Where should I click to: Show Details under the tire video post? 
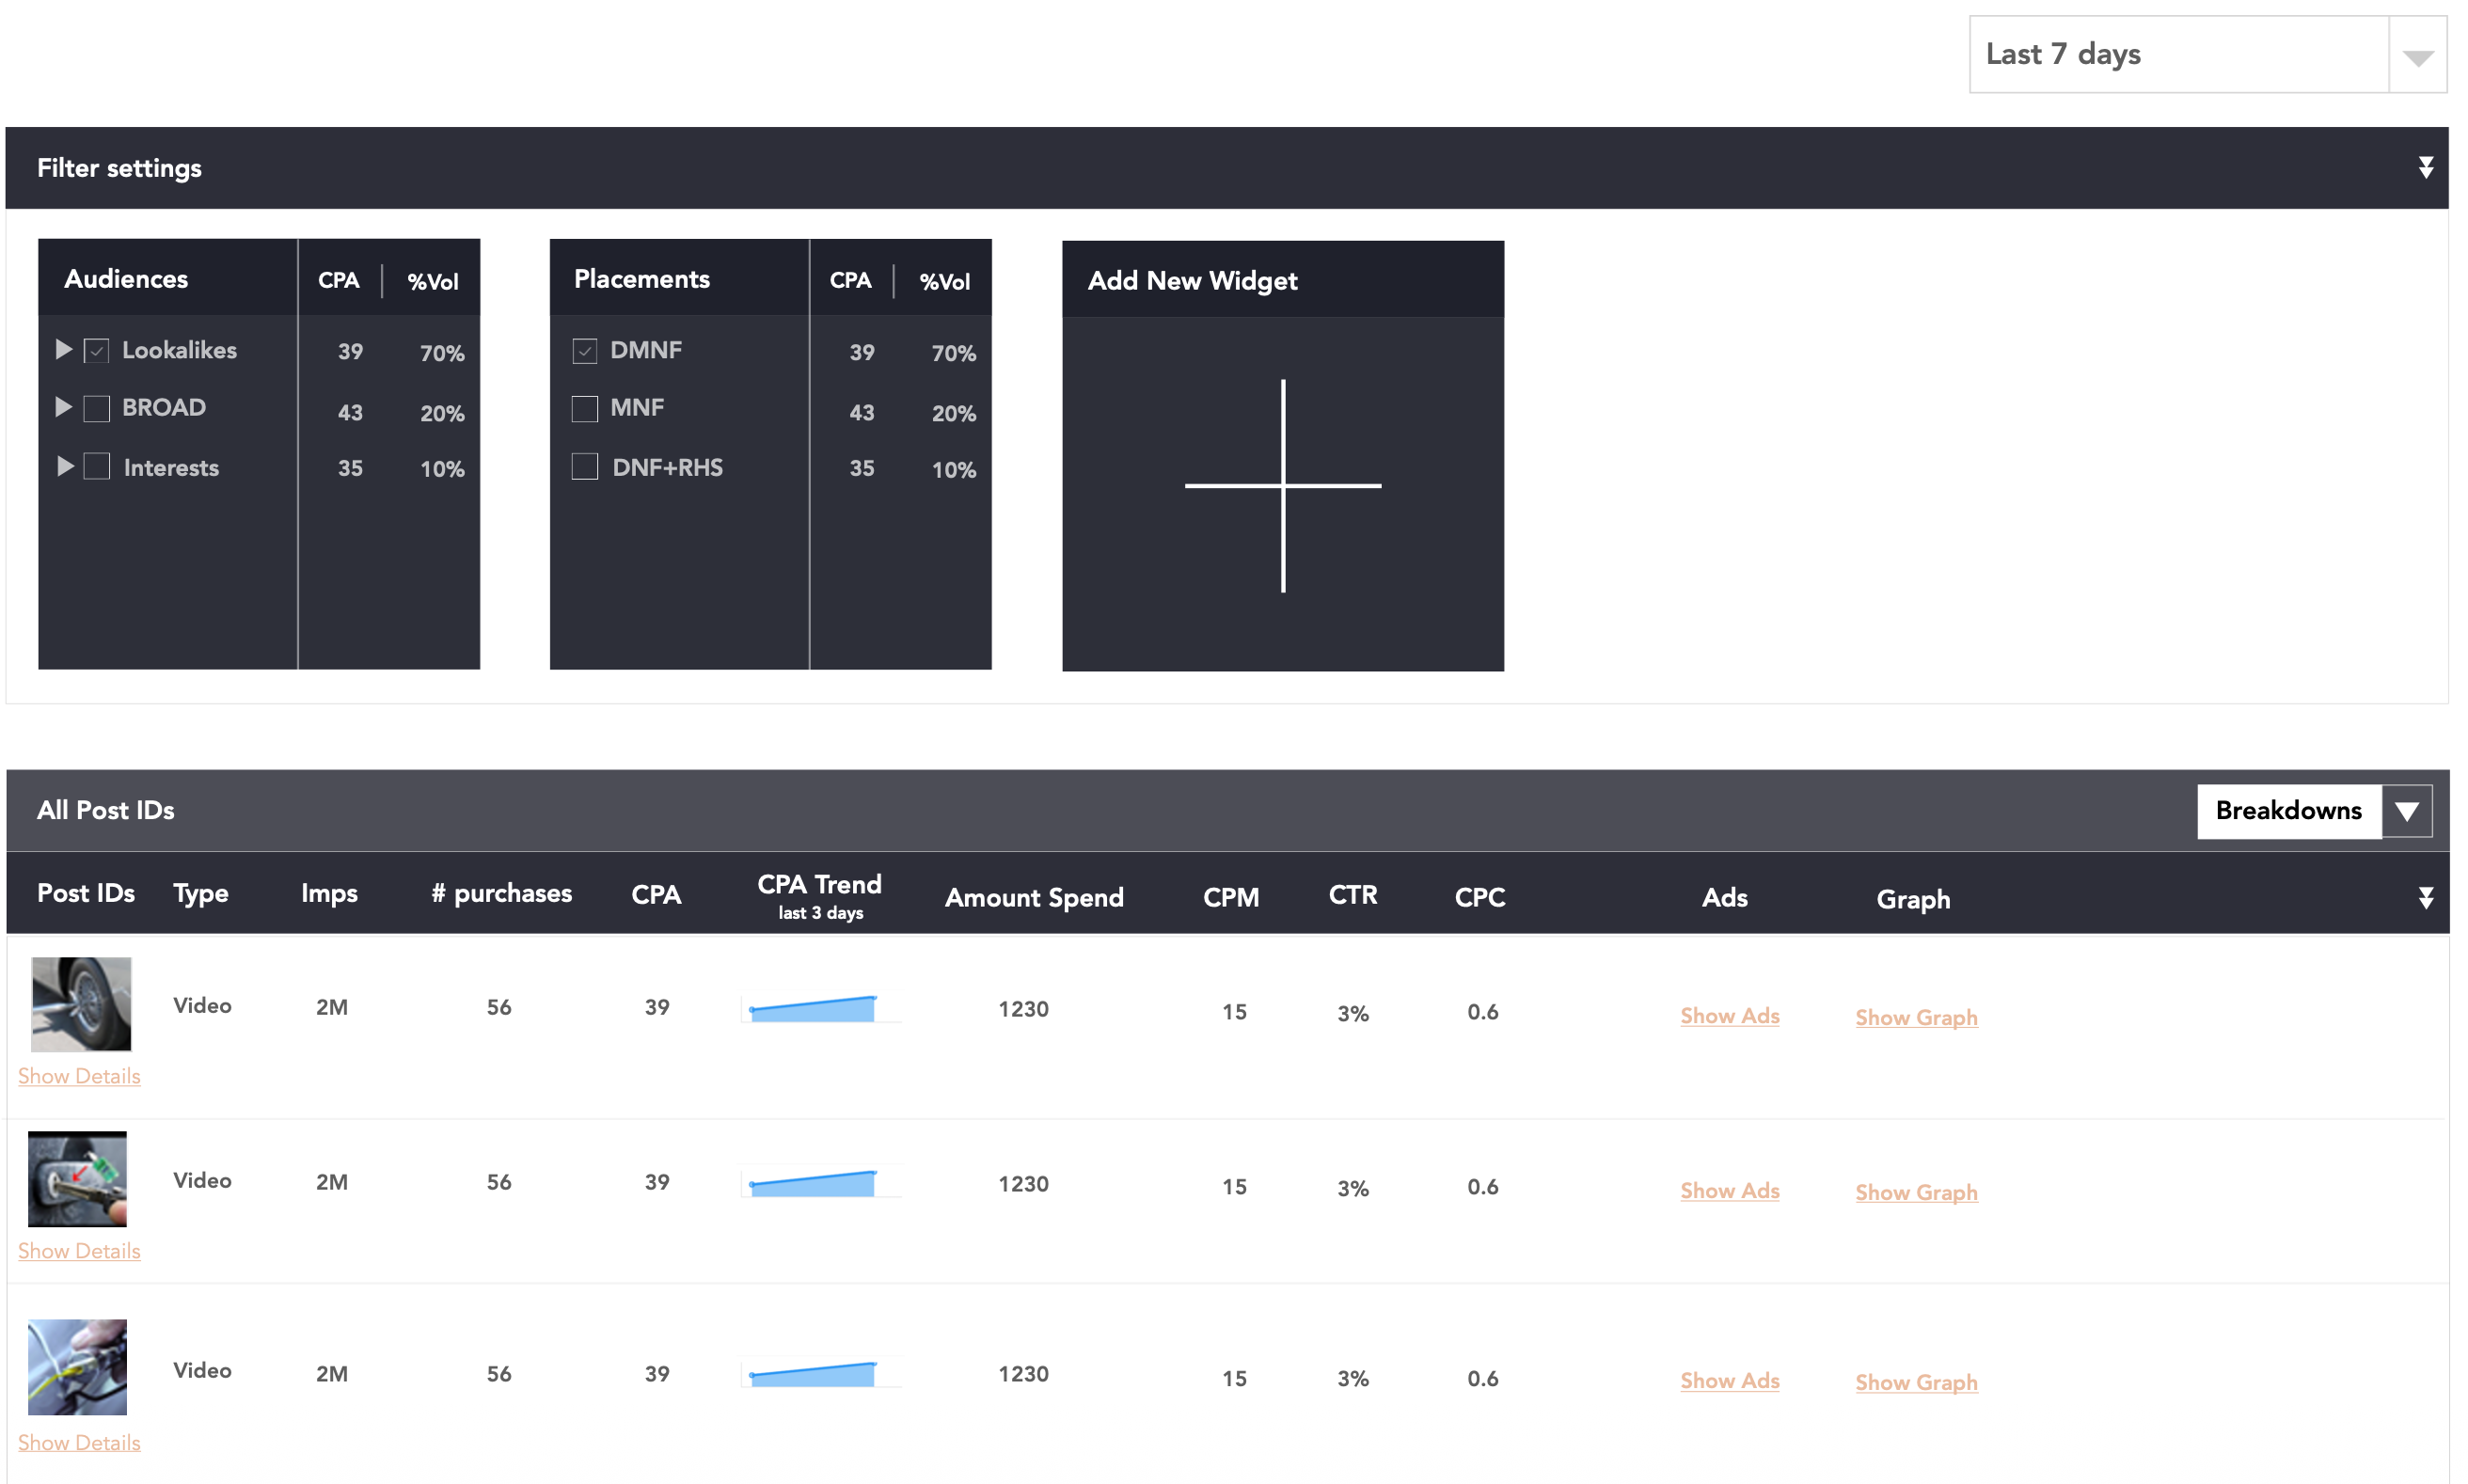(79, 1076)
